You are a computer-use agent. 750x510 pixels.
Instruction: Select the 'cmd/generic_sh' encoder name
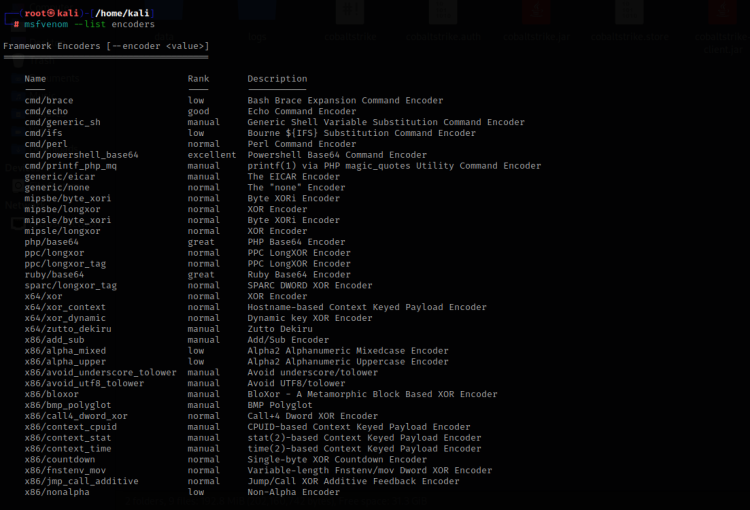click(63, 122)
